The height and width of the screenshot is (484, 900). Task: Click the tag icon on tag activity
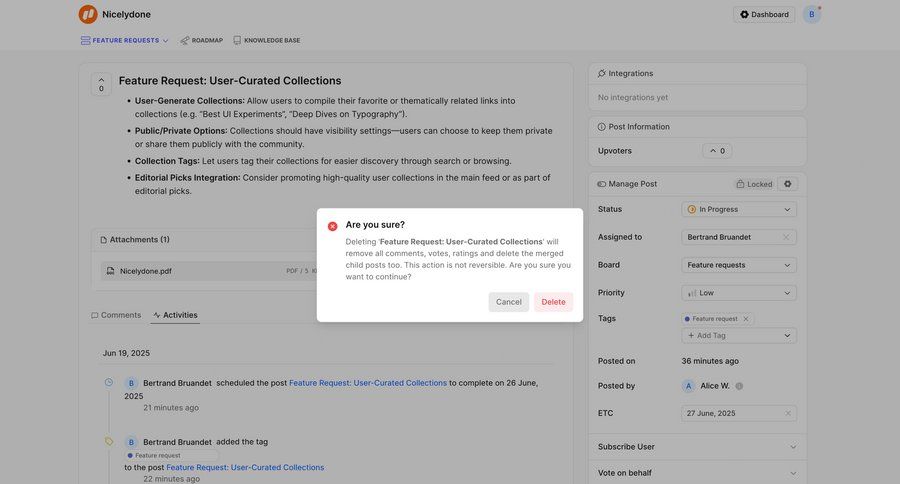(x=109, y=442)
